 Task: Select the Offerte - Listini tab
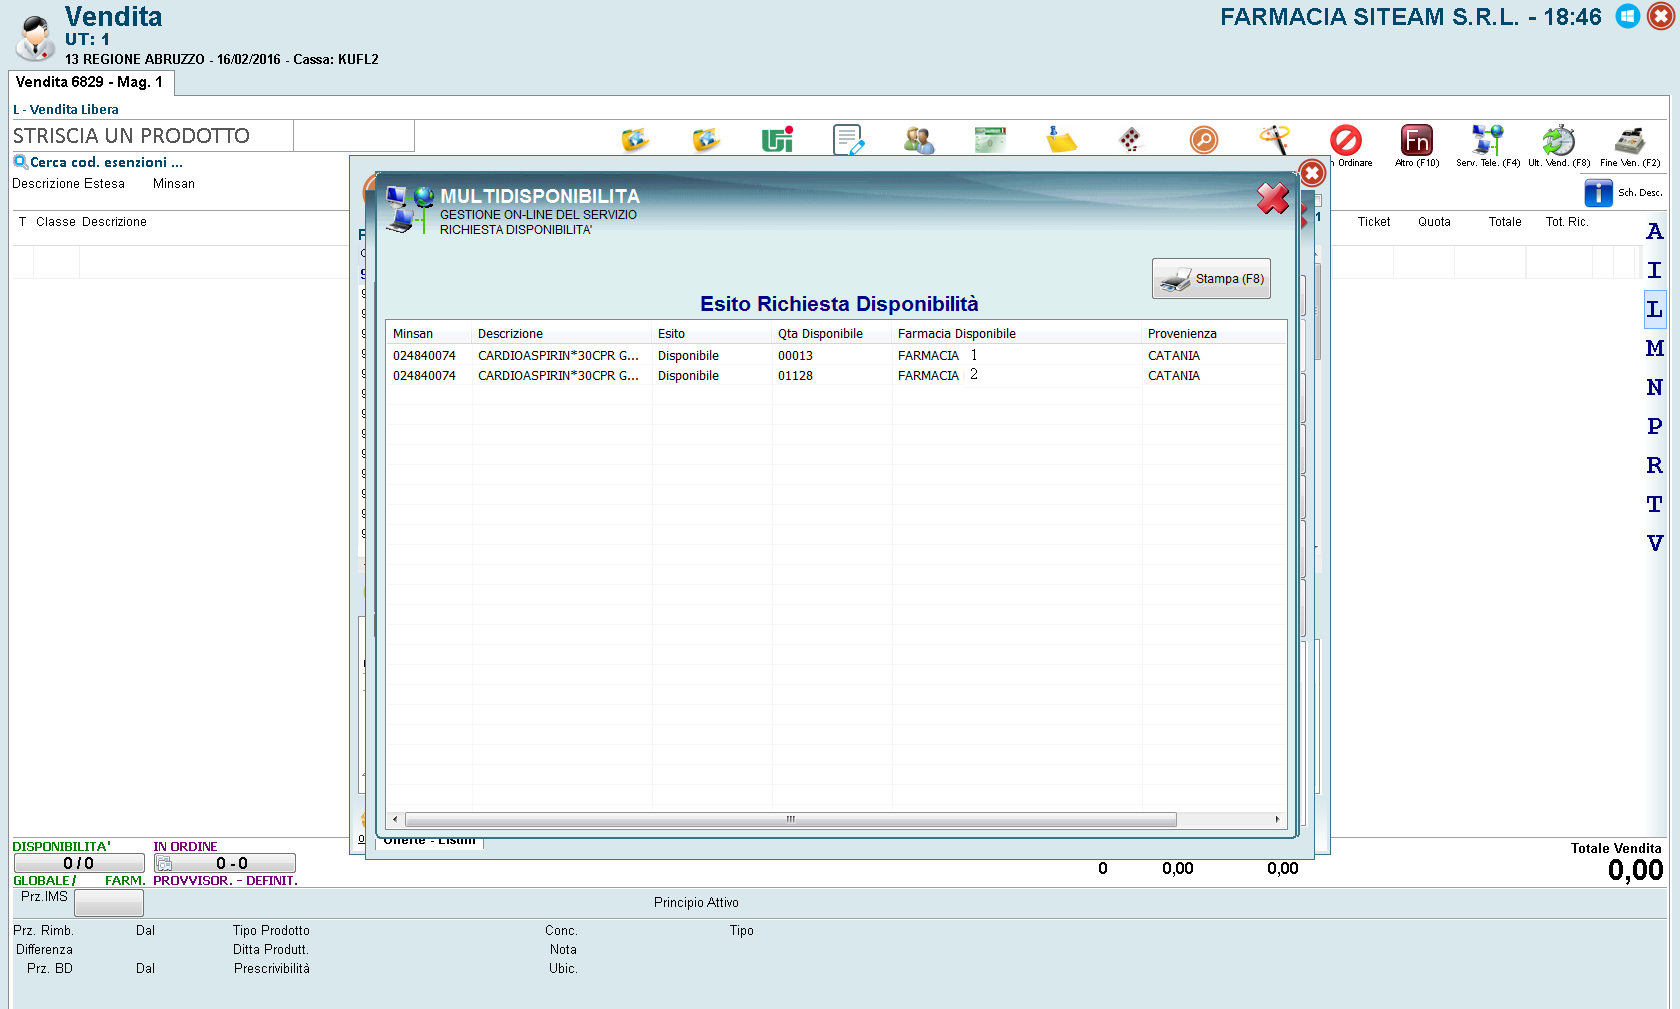point(430,841)
